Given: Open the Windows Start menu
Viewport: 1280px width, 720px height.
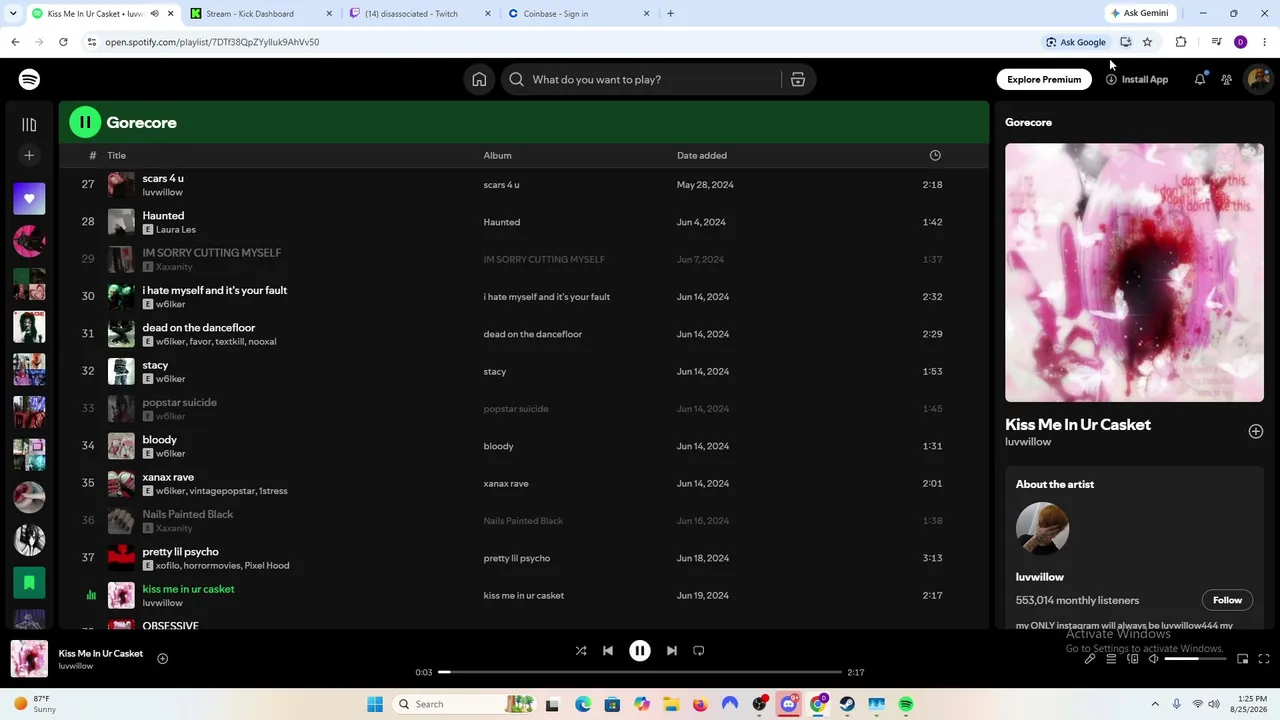Looking at the screenshot, I should click(x=375, y=704).
